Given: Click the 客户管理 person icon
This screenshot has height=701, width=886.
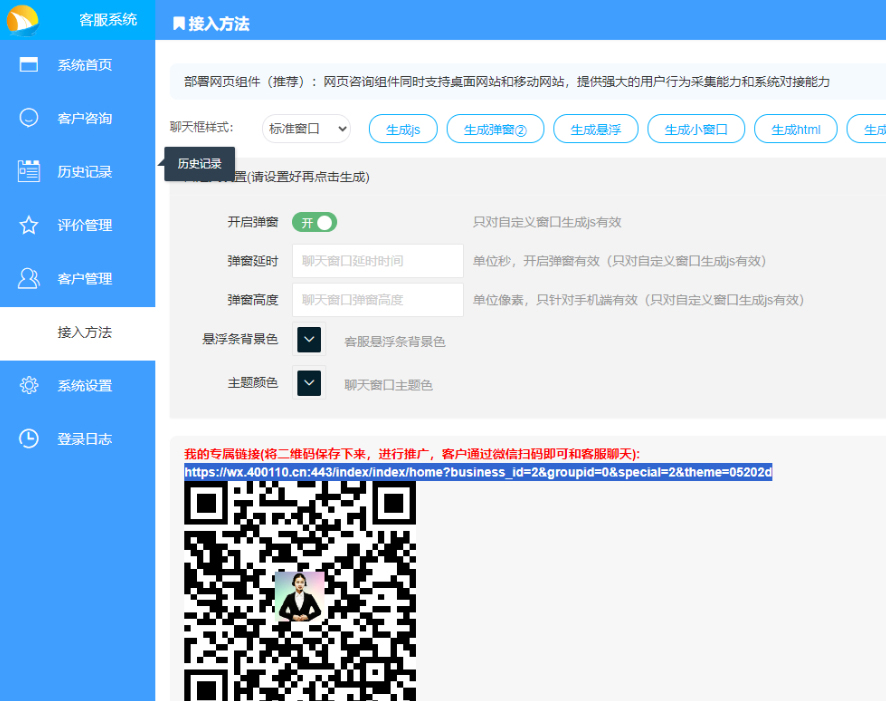Looking at the screenshot, I should coord(29,278).
